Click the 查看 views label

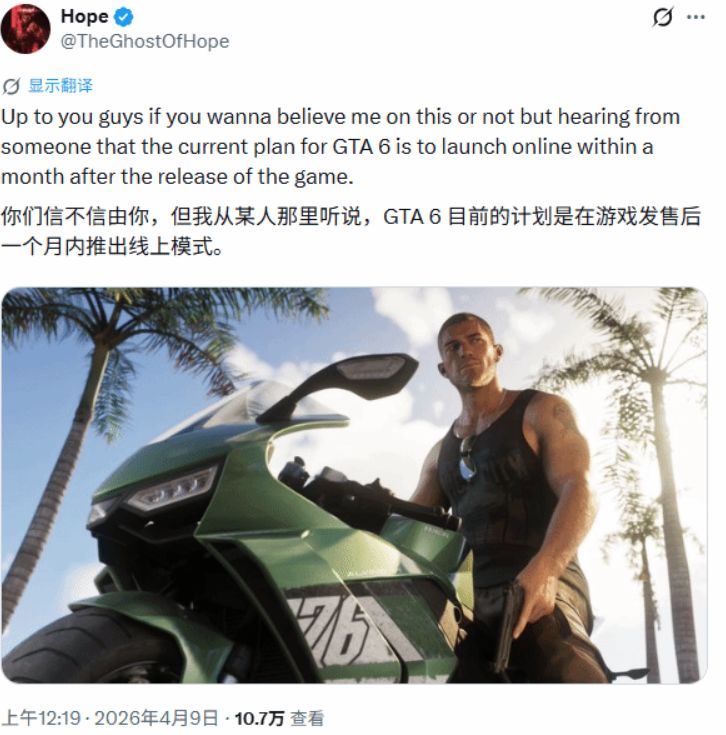[x=307, y=719]
